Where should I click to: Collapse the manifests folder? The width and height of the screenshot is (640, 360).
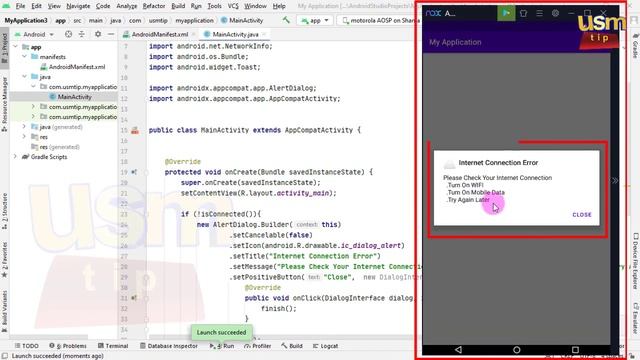24,57
